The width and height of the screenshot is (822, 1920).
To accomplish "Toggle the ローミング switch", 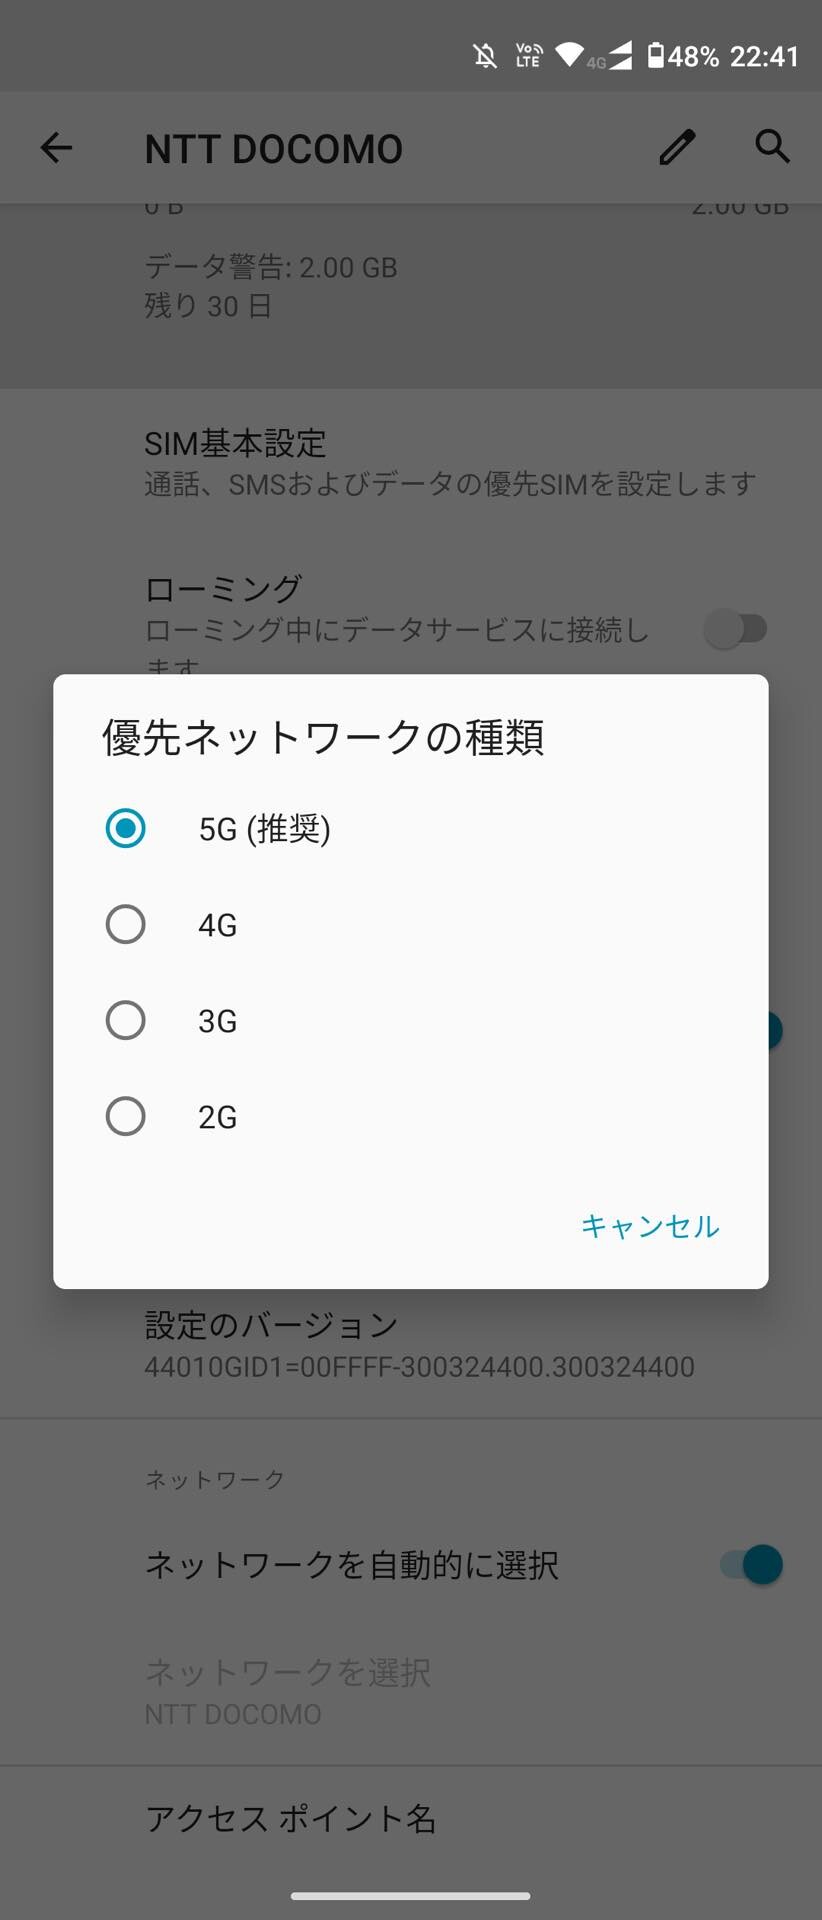I will pos(736,629).
